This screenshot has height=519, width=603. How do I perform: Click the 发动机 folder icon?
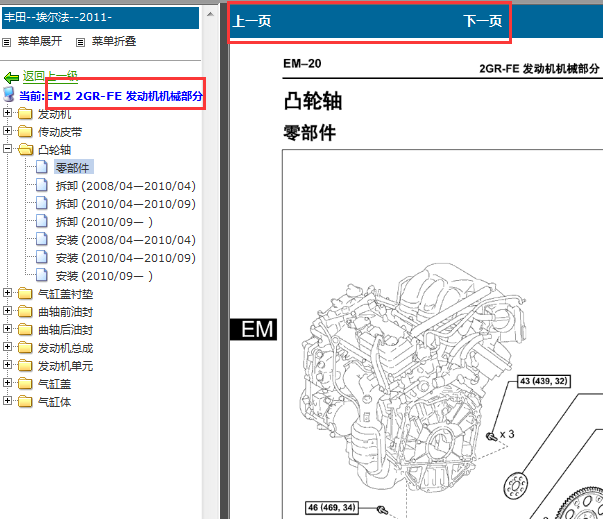coord(25,113)
